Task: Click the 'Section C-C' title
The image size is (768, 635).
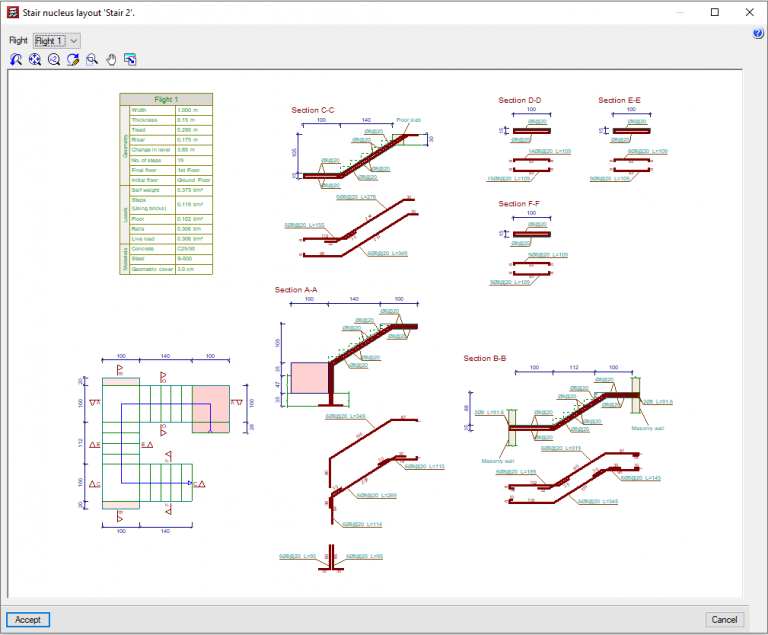Action: pyautogui.click(x=312, y=110)
